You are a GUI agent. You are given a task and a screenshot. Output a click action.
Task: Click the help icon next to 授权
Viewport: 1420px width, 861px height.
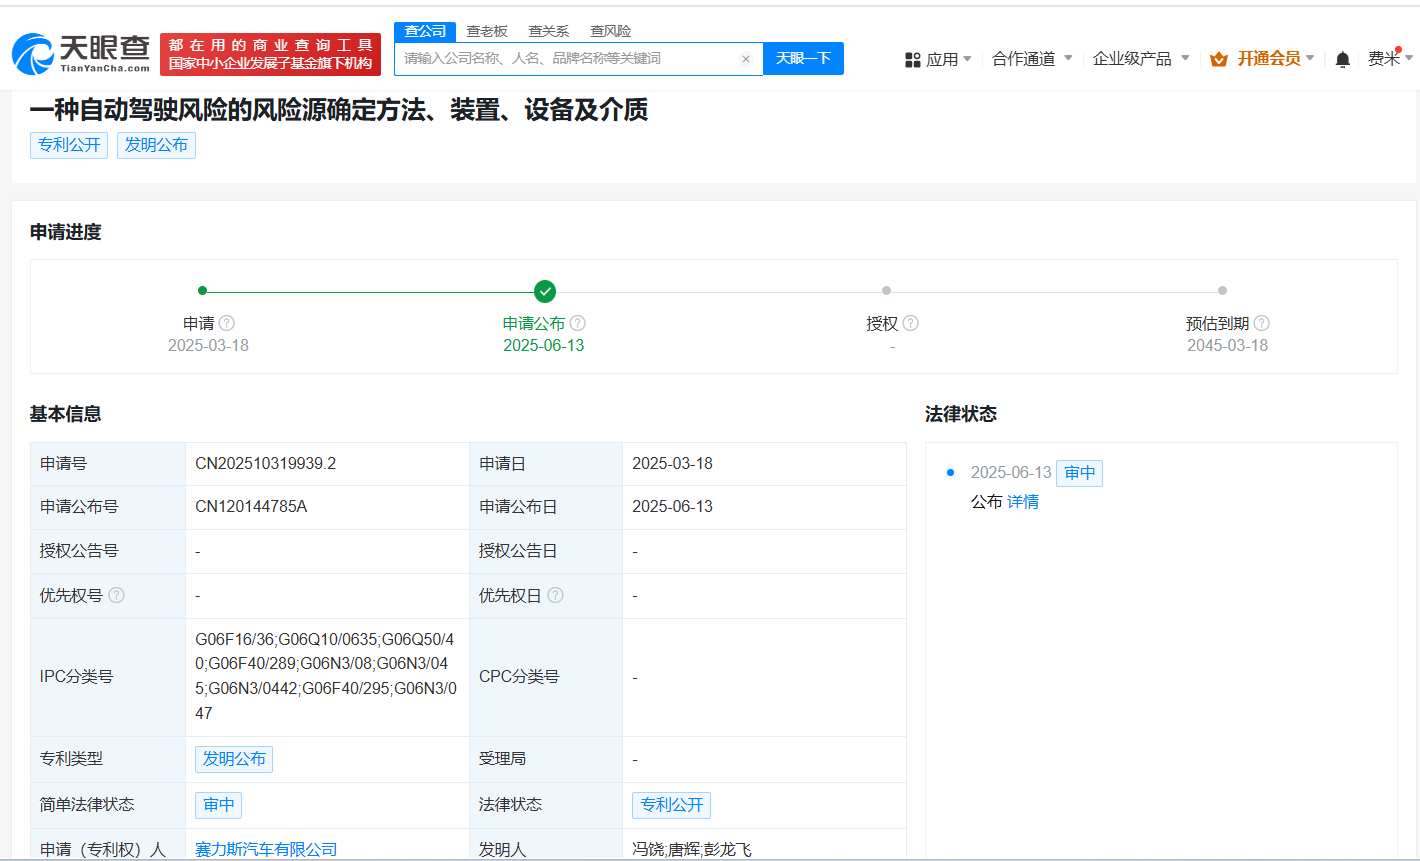(x=911, y=323)
